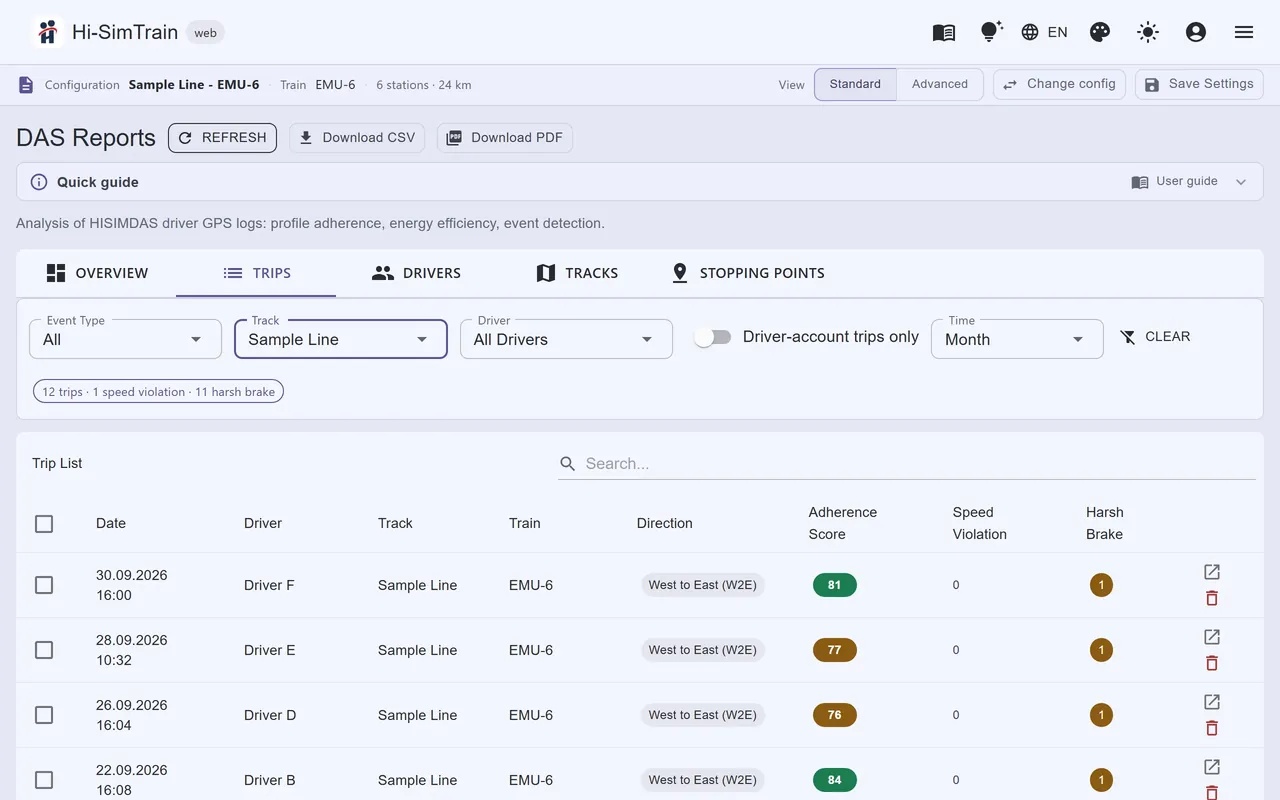Switch view to Advanced
Screen dimensions: 1280x800
coord(940,84)
